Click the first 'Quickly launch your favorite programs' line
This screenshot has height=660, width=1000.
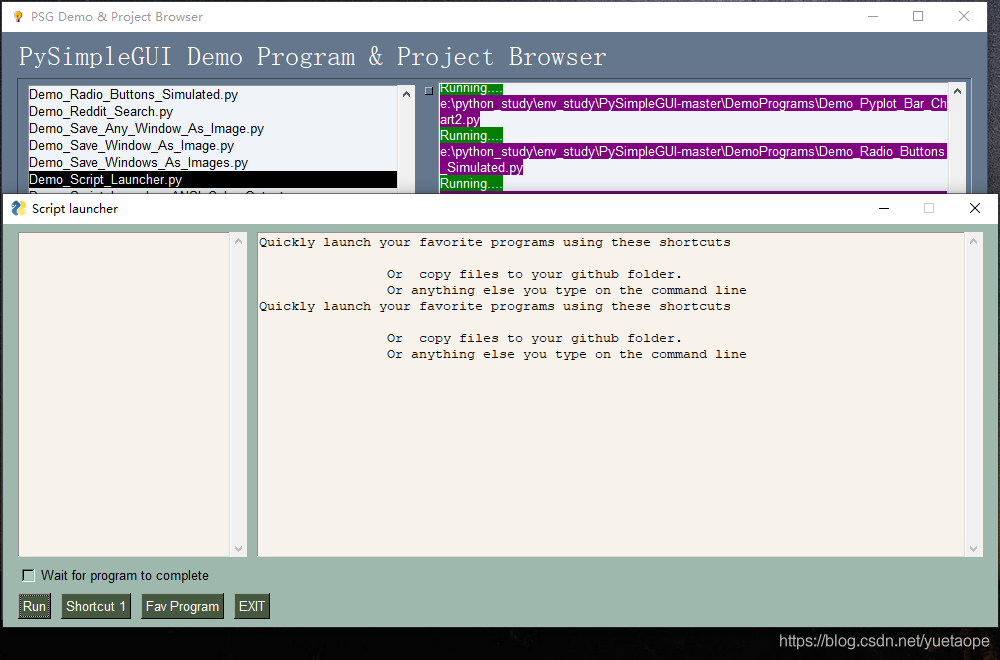click(x=495, y=242)
